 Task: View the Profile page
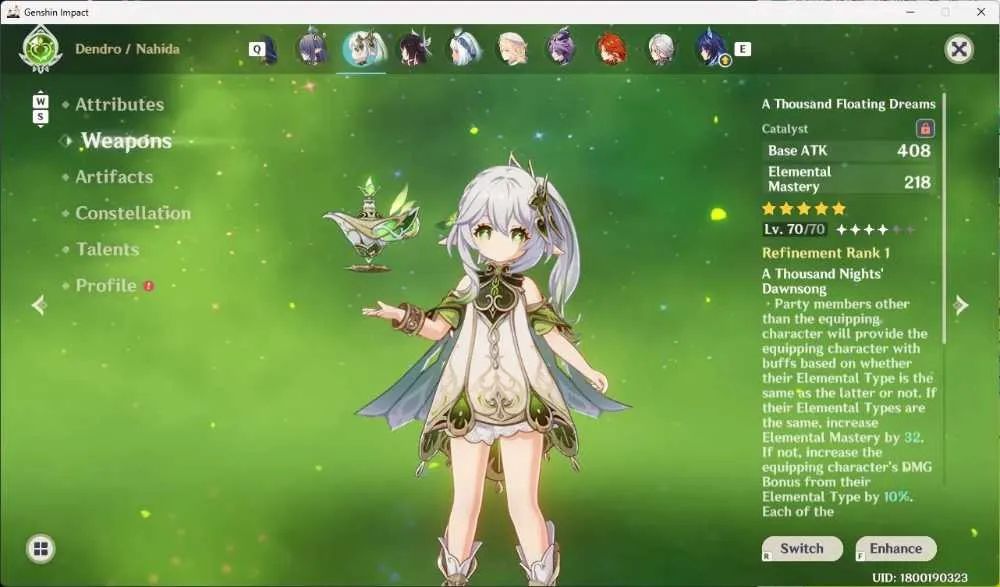click(106, 285)
